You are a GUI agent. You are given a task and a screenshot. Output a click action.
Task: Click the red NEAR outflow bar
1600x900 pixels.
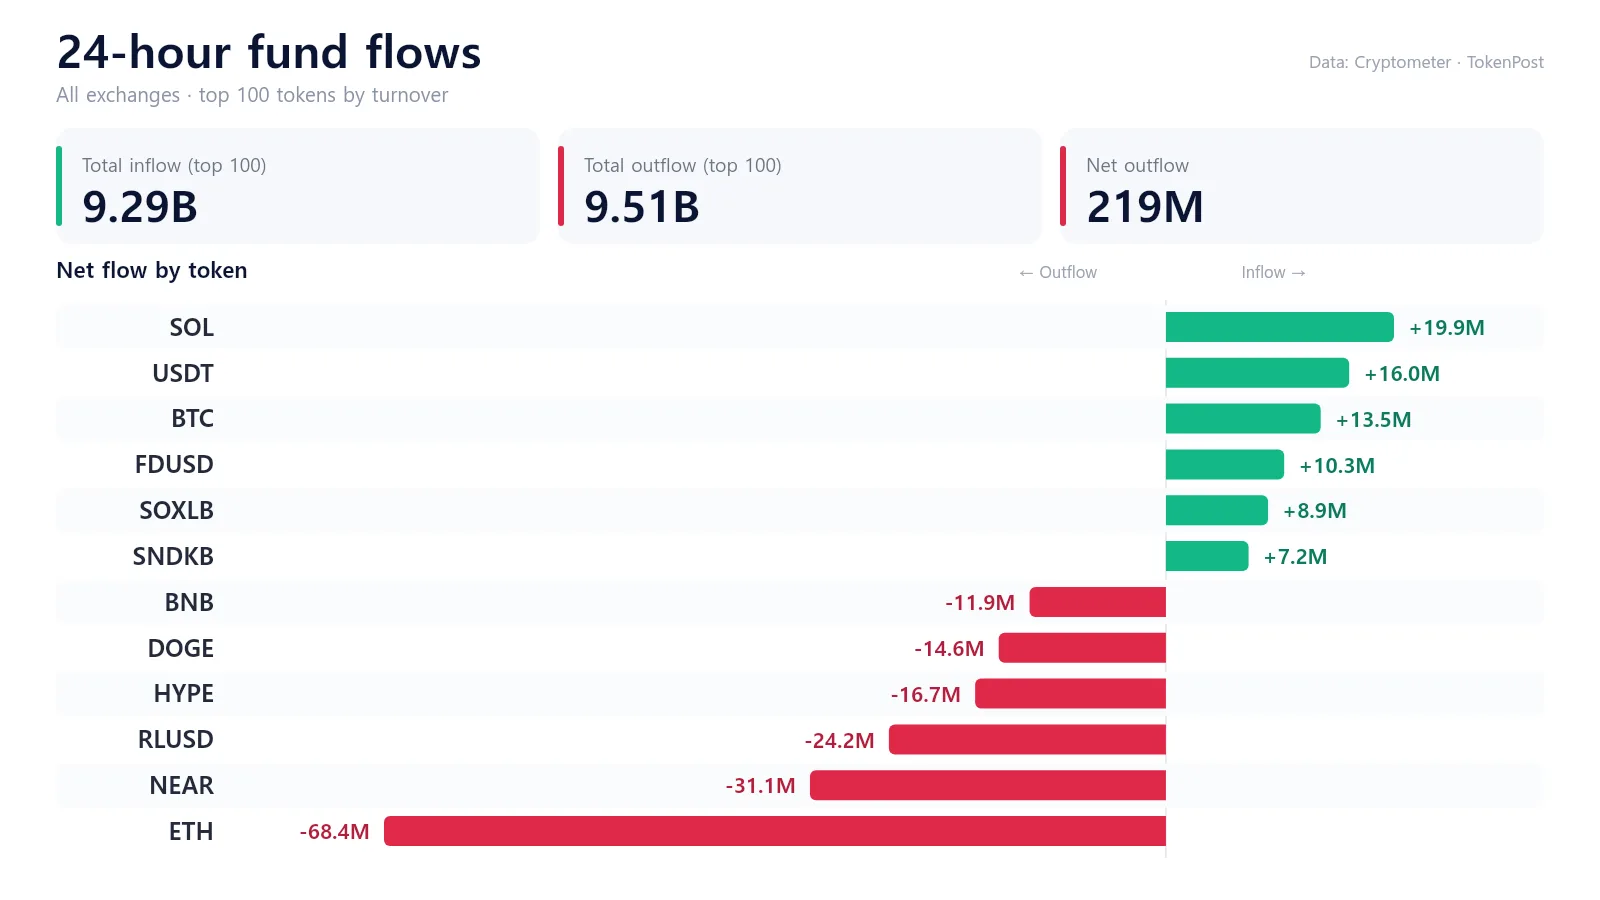(988, 785)
